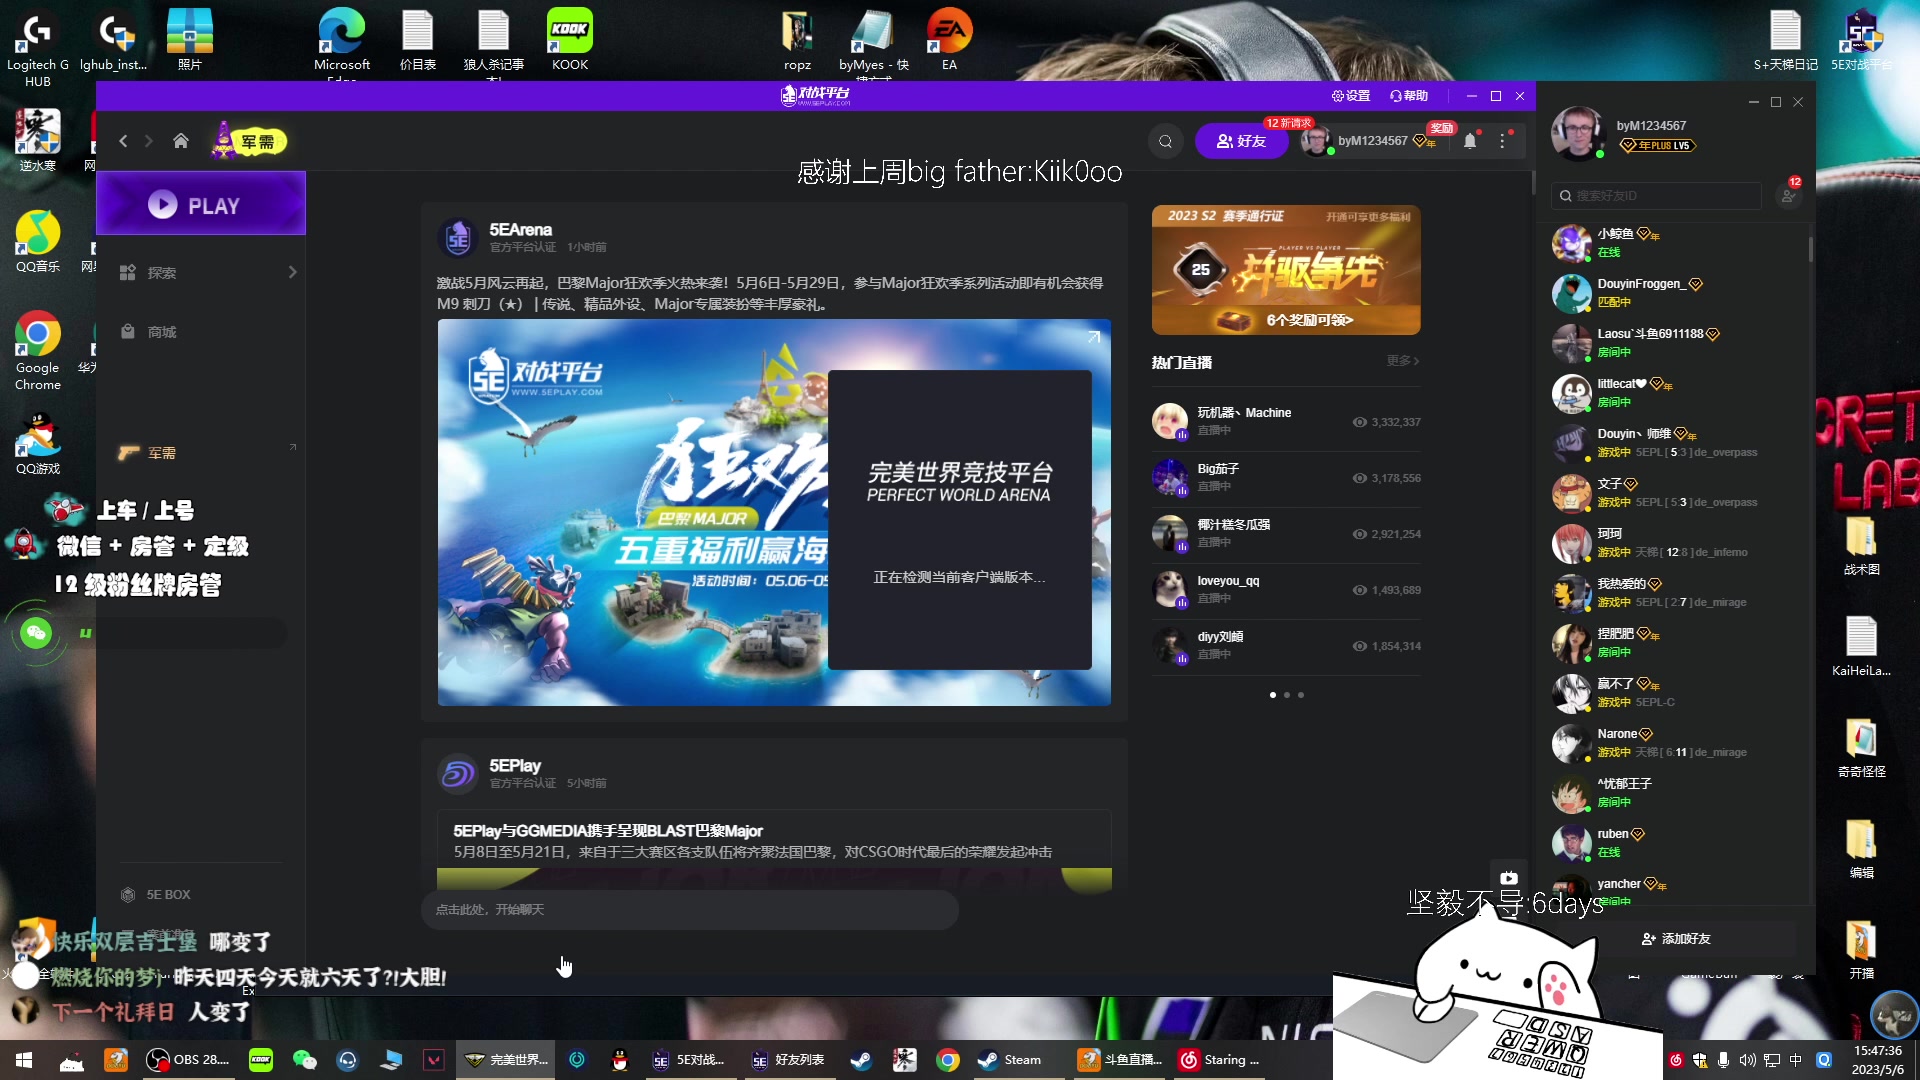Open 好友列表 taskbar item
The image size is (1920, 1080).
point(788,1060)
